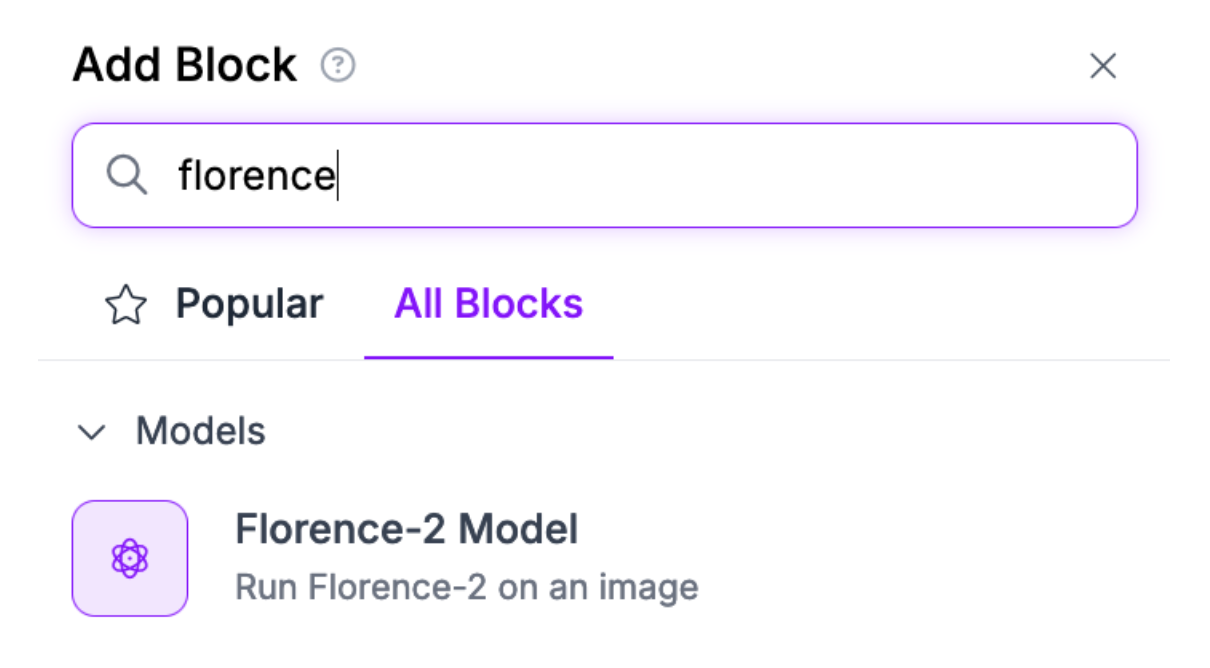Click the Models section header label
The height and width of the screenshot is (668, 1210).
[x=201, y=431]
